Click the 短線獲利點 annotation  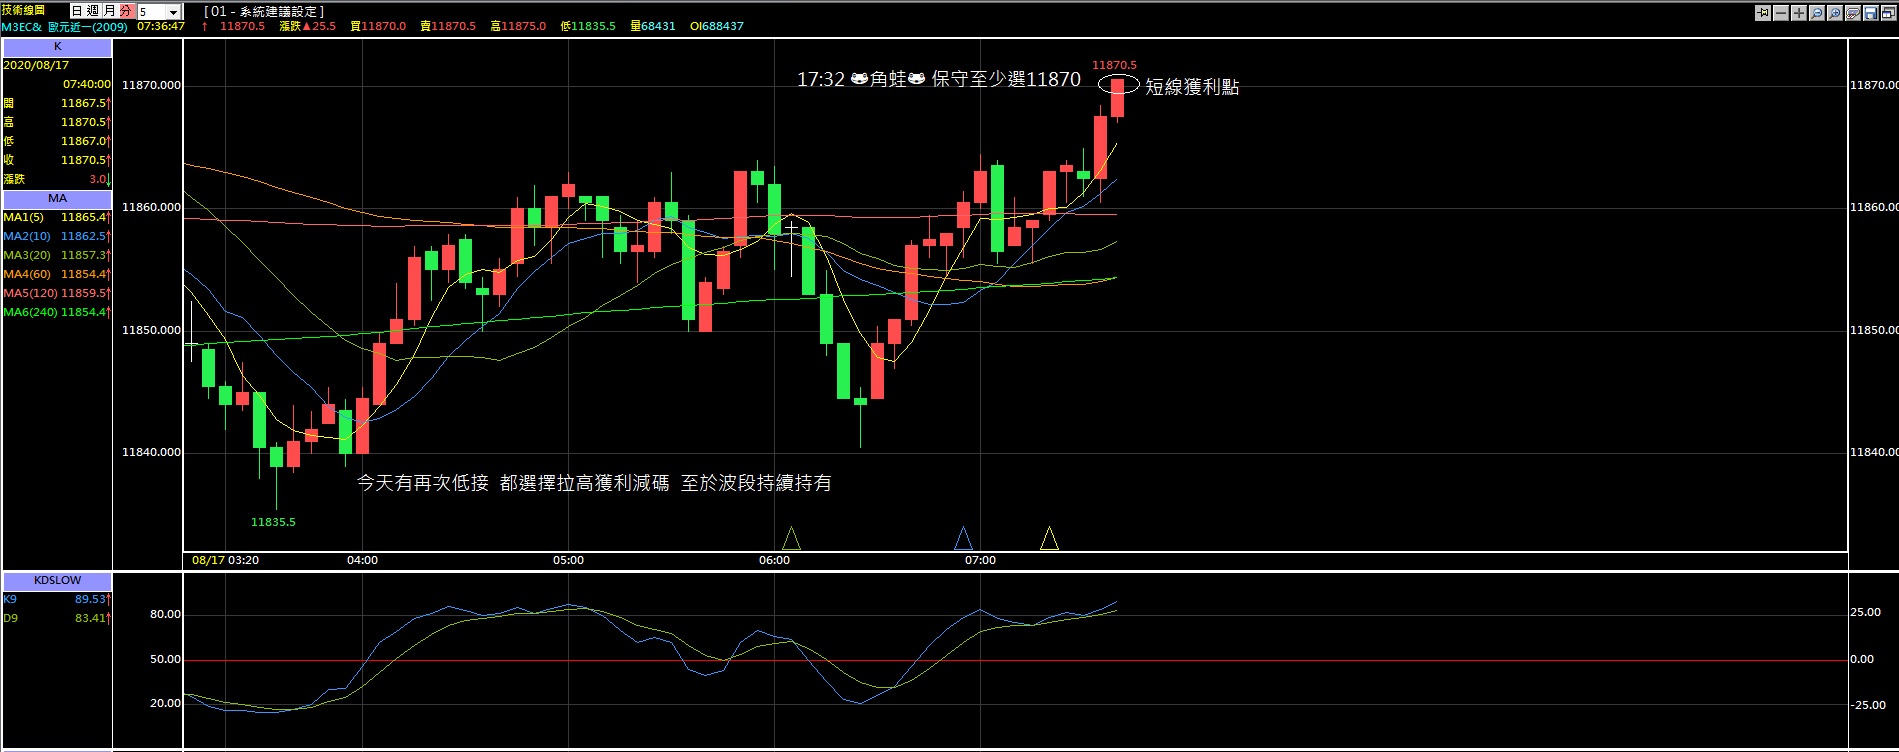[x=1192, y=87]
